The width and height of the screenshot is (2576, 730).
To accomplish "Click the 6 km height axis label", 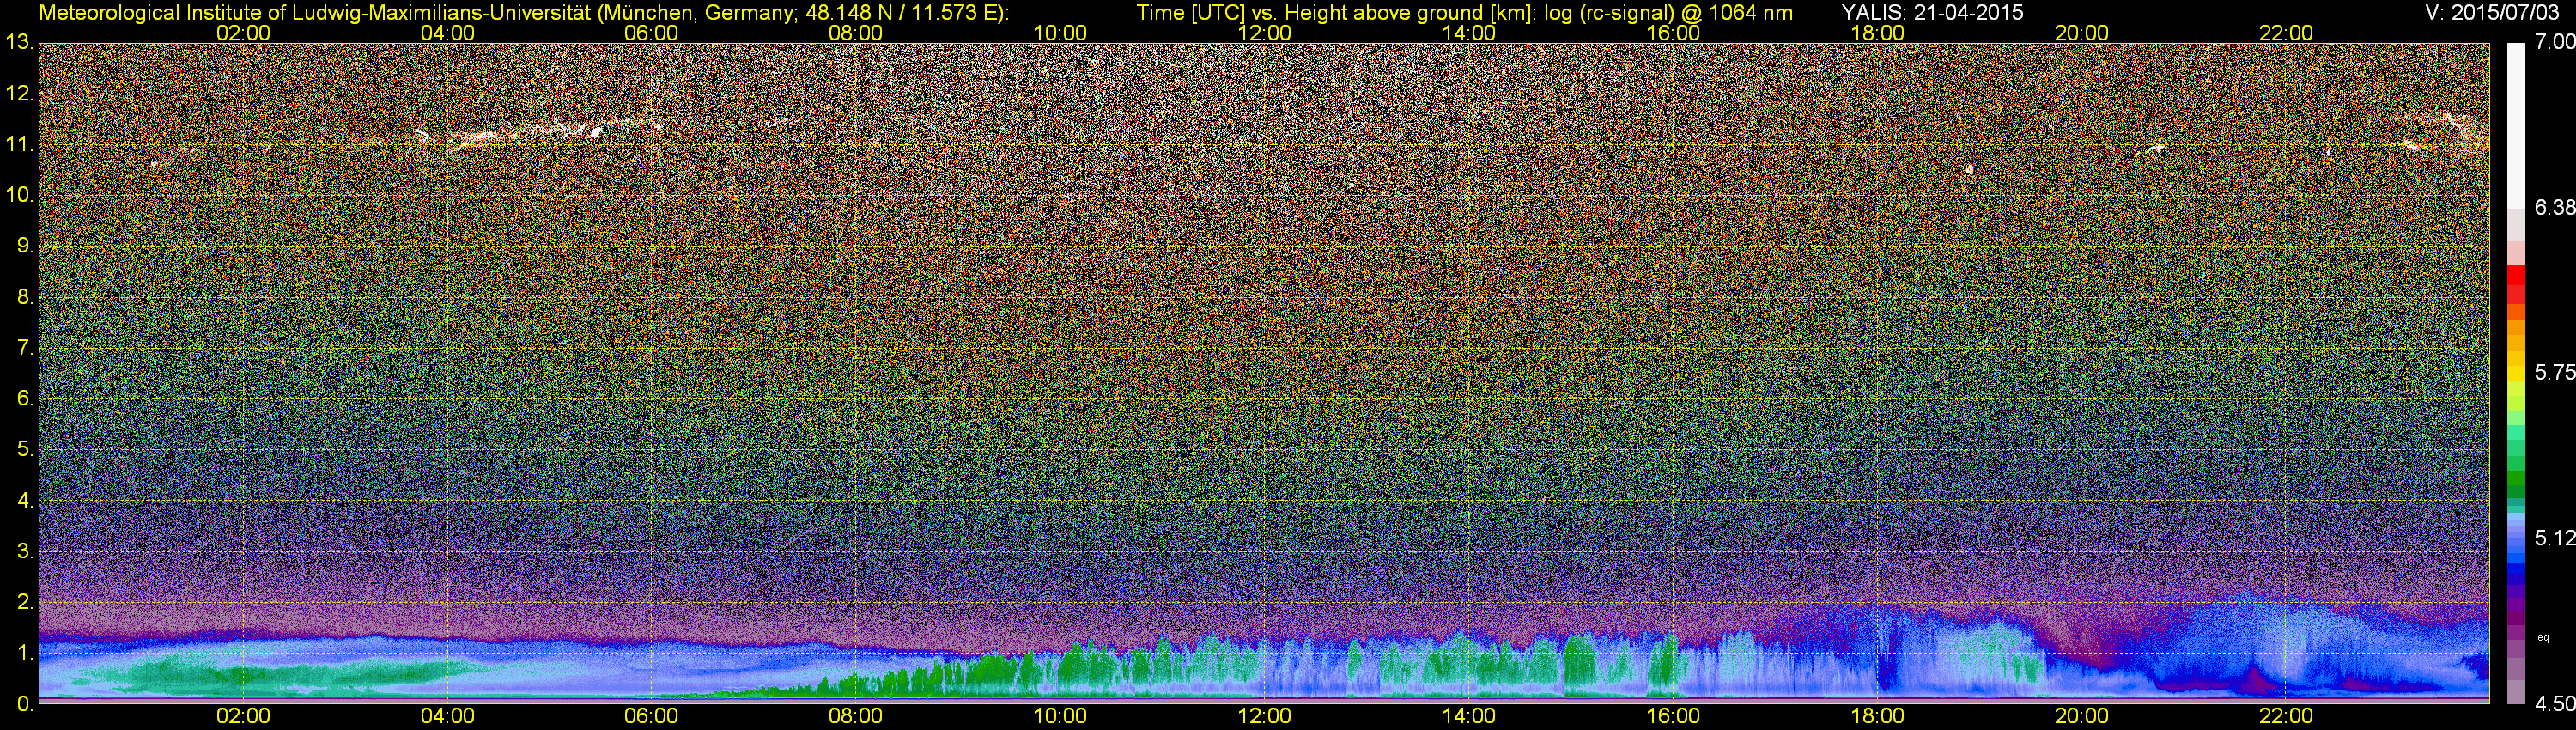I will pyautogui.click(x=24, y=399).
